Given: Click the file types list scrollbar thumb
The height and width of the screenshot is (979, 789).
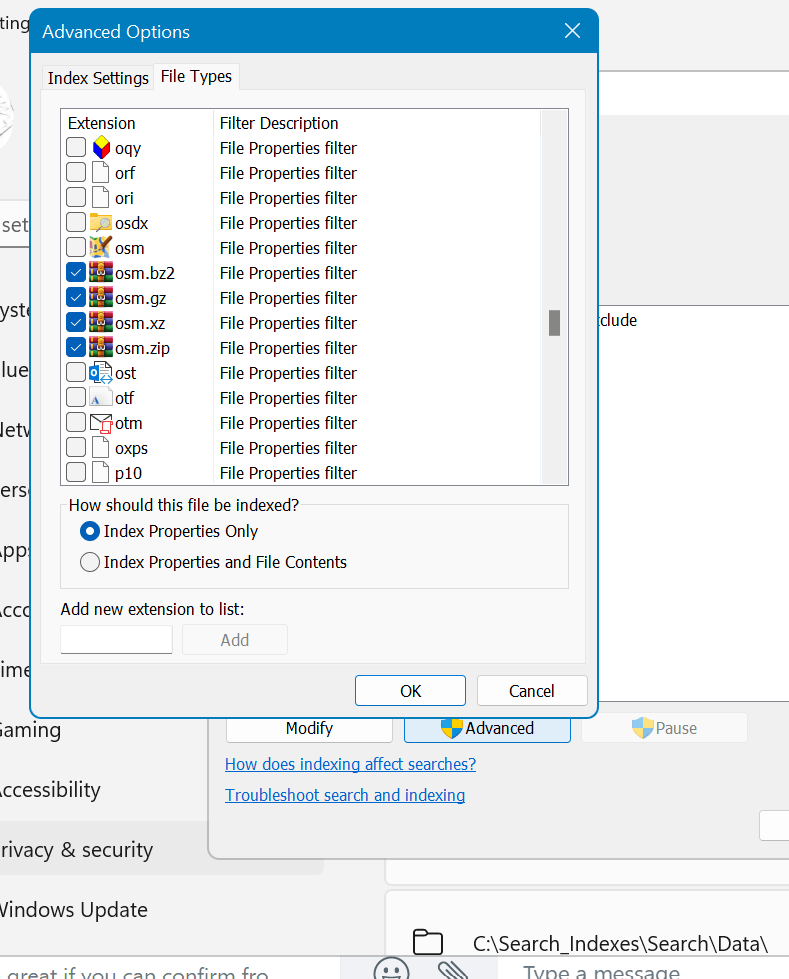Looking at the screenshot, I should 554,323.
